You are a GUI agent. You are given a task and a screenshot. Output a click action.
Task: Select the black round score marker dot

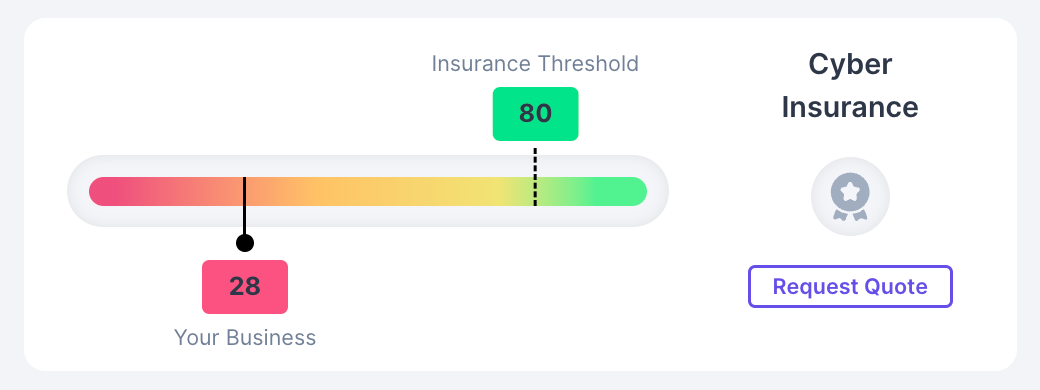(245, 243)
